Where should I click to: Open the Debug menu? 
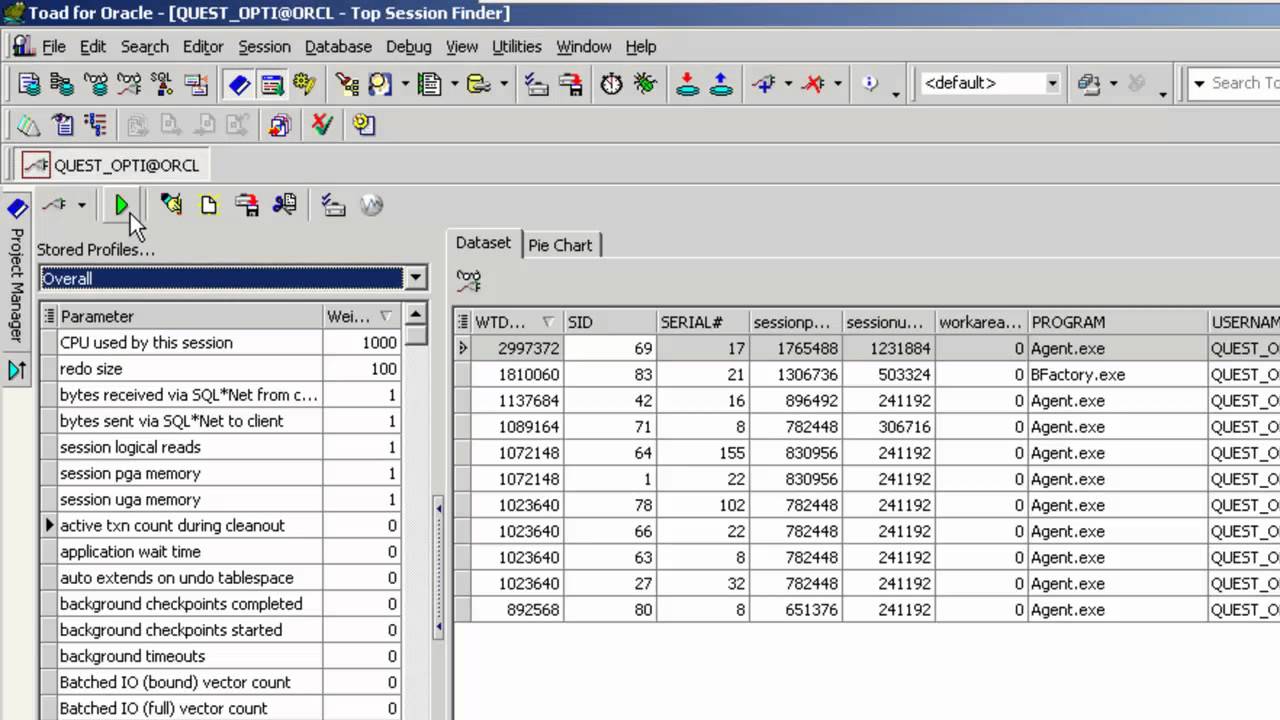(408, 46)
